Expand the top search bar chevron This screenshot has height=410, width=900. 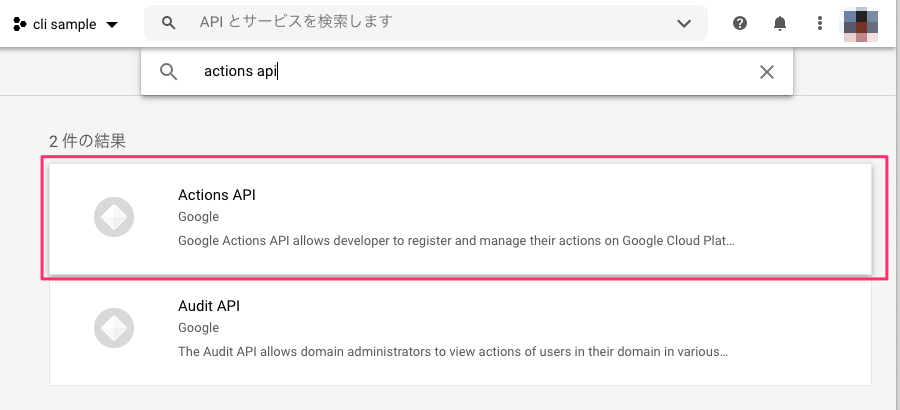(x=684, y=24)
